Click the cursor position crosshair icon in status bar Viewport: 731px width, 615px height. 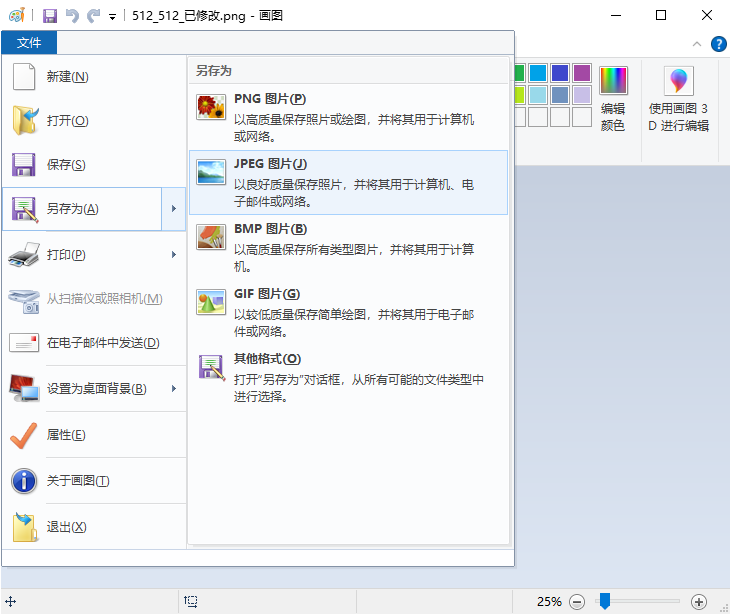pyautogui.click(x=11, y=601)
